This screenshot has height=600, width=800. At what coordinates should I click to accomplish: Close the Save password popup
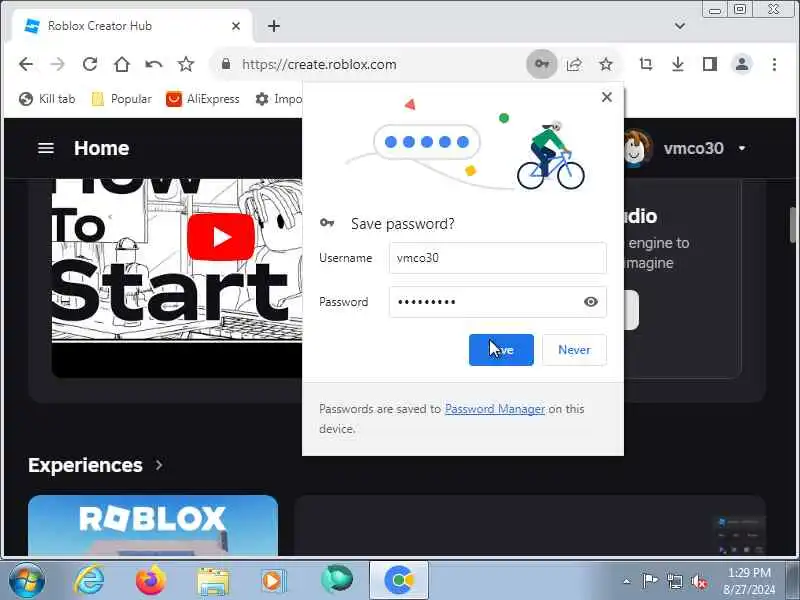(x=607, y=97)
